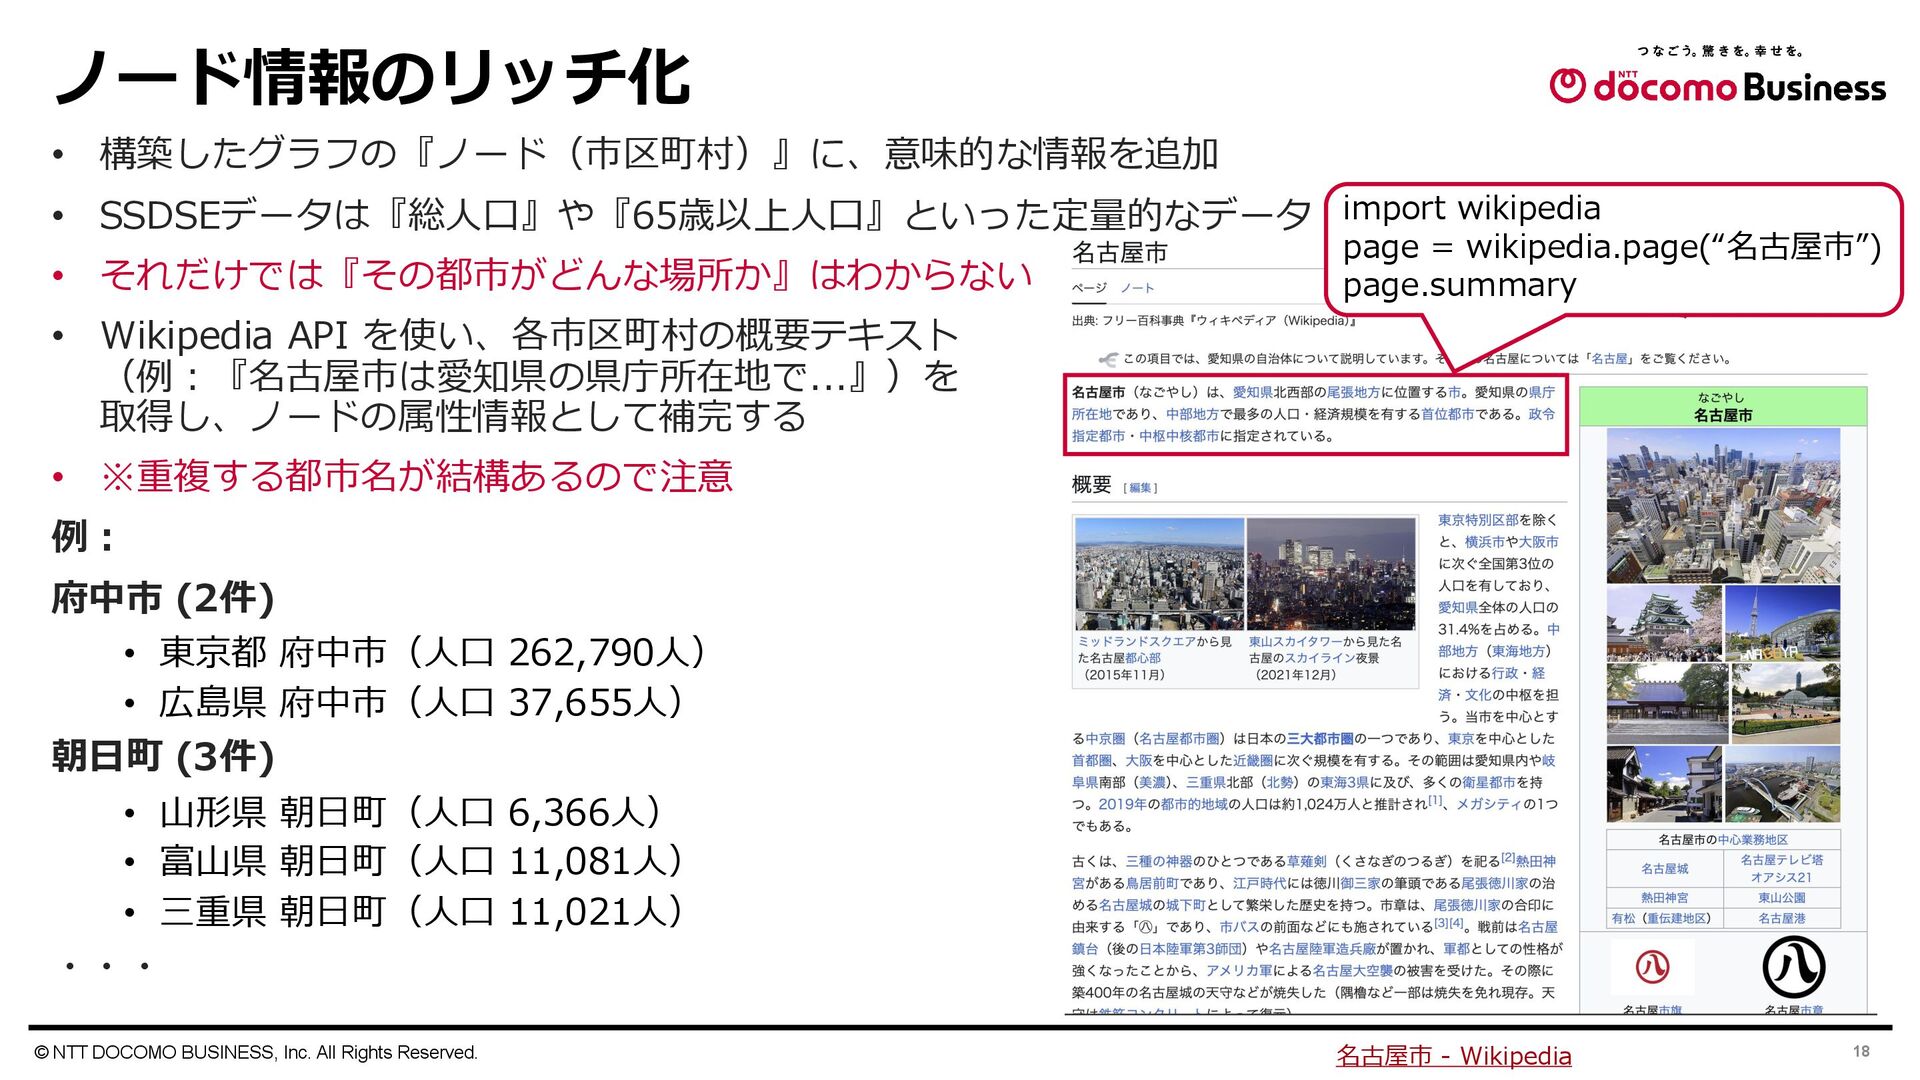This screenshot has height=1080, width=1920.
Task: Click the disambiguation hatnote icon
Action: point(1107,359)
